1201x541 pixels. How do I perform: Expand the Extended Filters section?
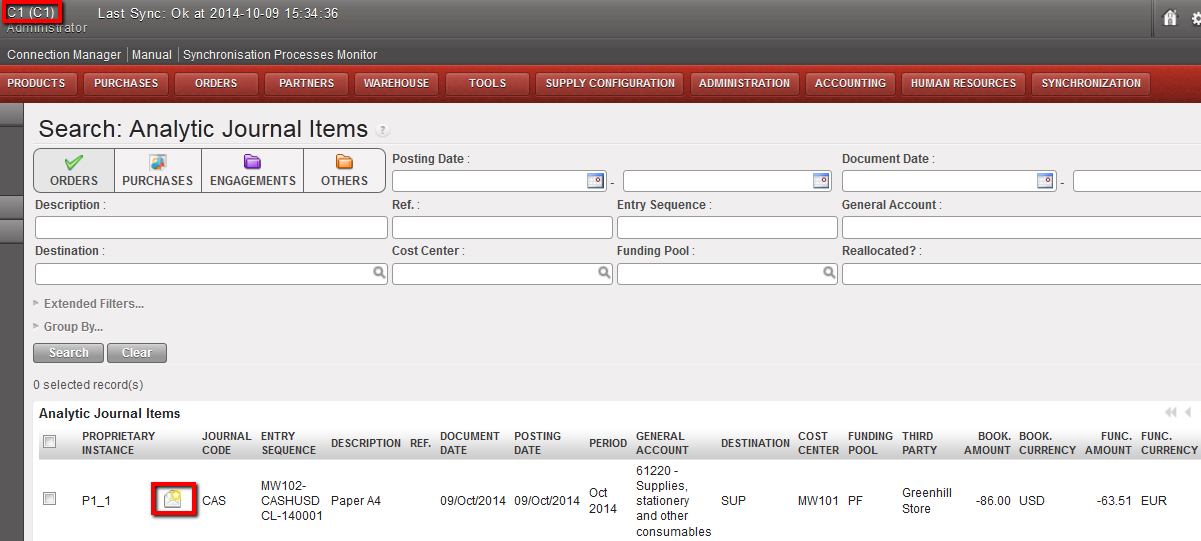(92, 304)
